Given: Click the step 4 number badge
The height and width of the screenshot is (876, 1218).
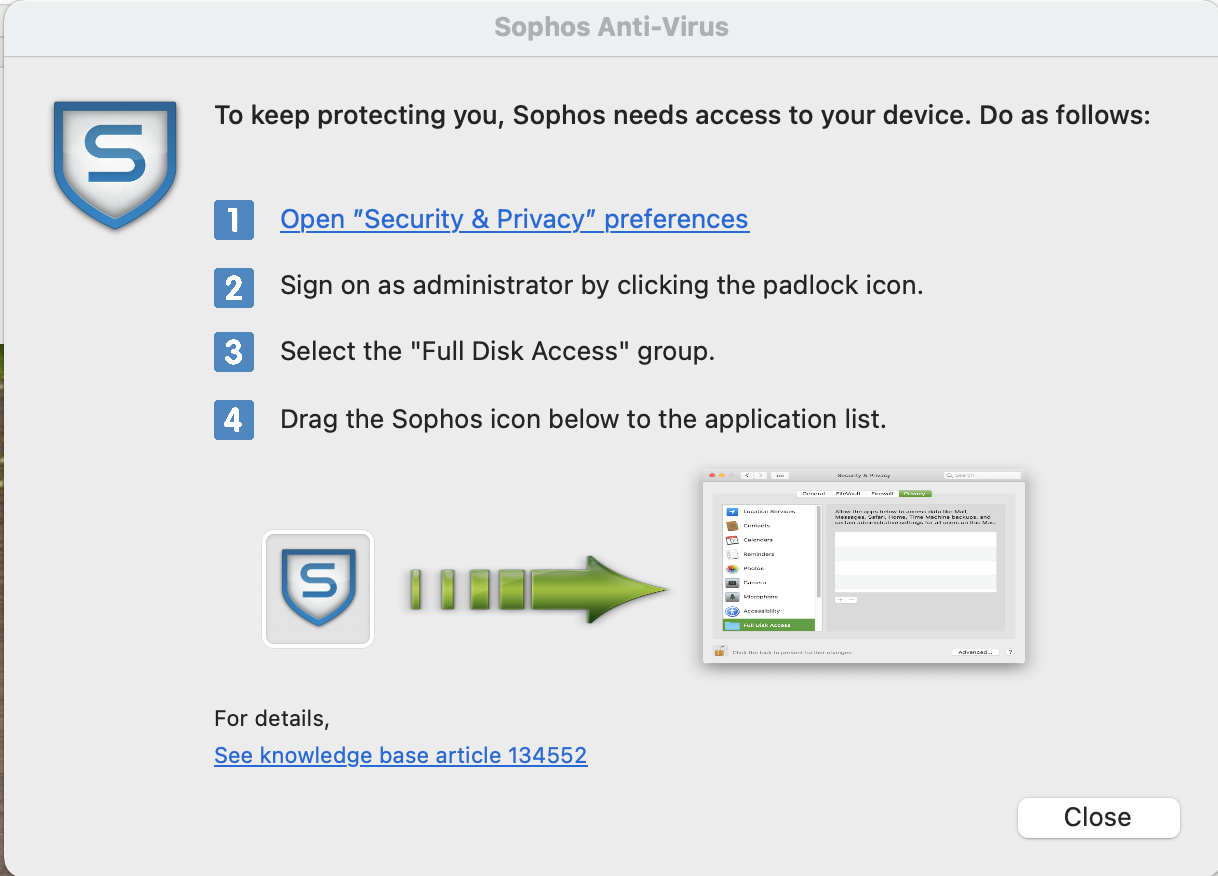Looking at the screenshot, I should pyautogui.click(x=233, y=420).
